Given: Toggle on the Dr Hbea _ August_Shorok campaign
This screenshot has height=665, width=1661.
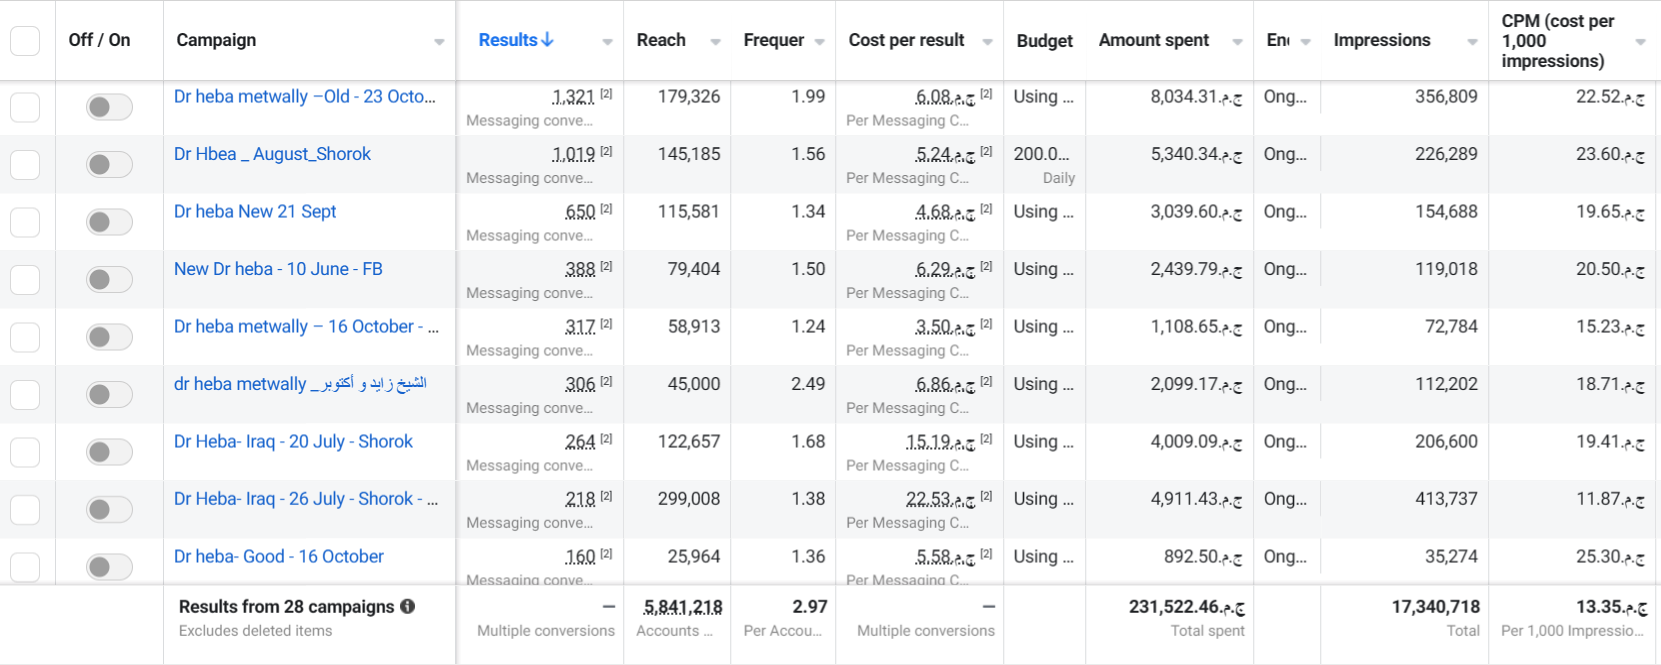Looking at the screenshot, I should [x=109, y=164].
